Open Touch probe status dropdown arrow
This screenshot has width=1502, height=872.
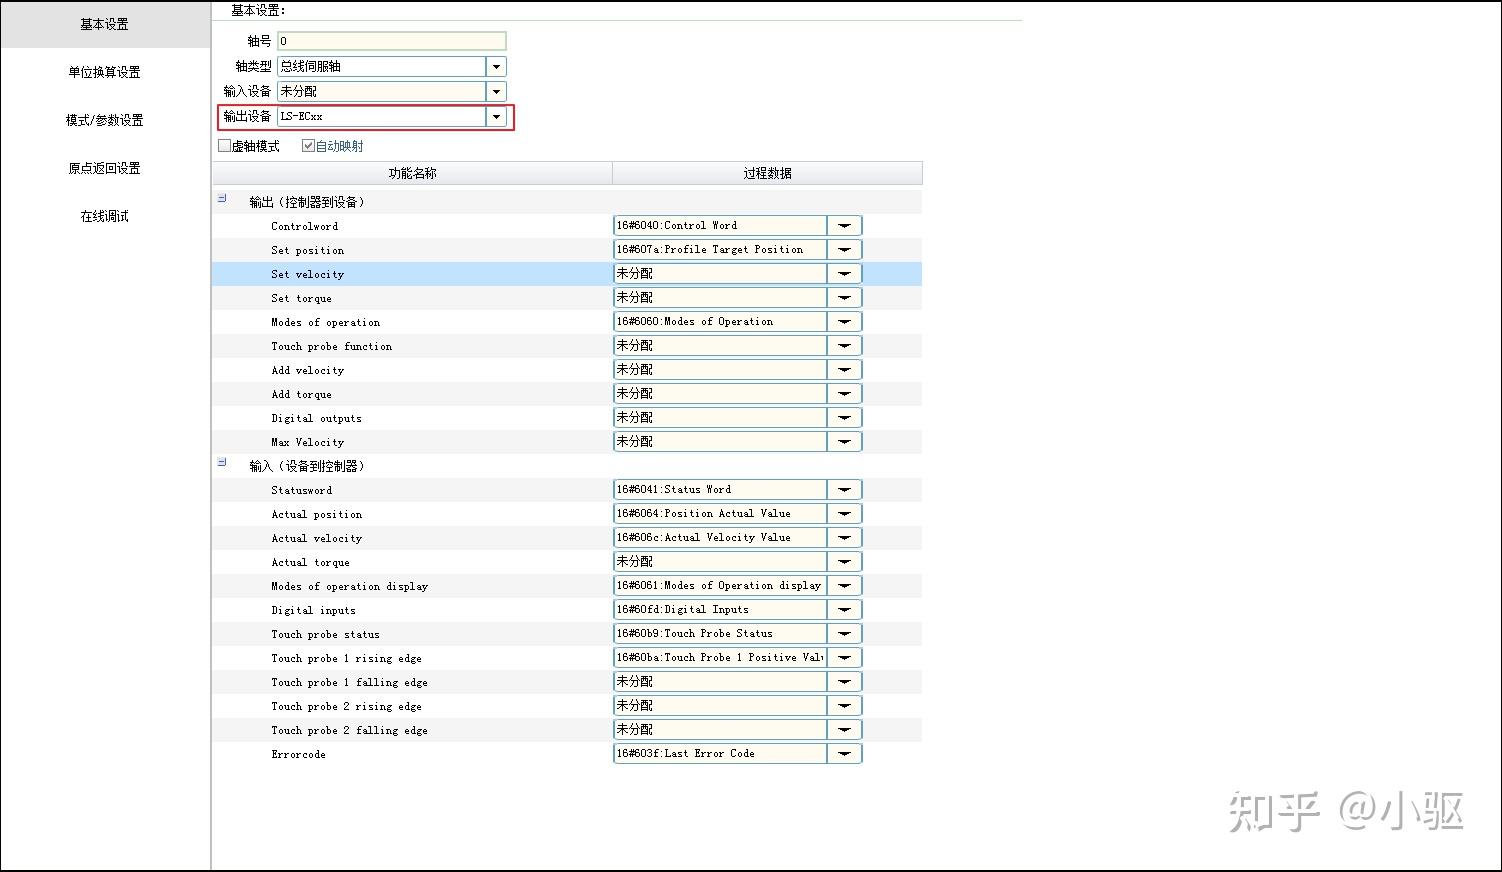coord(844,634)
